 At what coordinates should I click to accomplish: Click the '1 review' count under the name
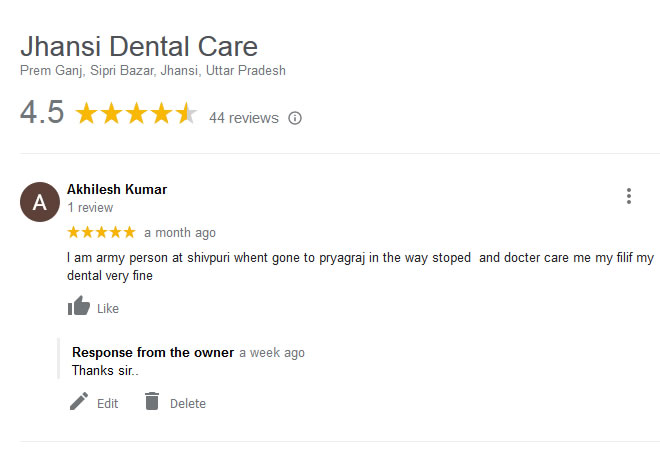(90, 208)
